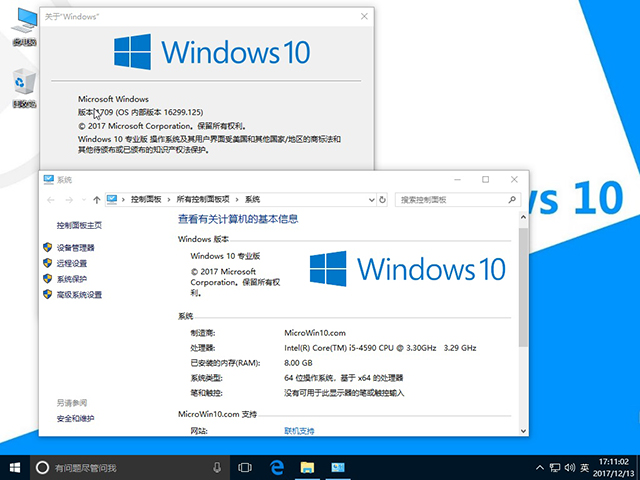Click the microphone icon in Cortana search box
This screenshot has width=640, height=480.
tap(217, 467)
